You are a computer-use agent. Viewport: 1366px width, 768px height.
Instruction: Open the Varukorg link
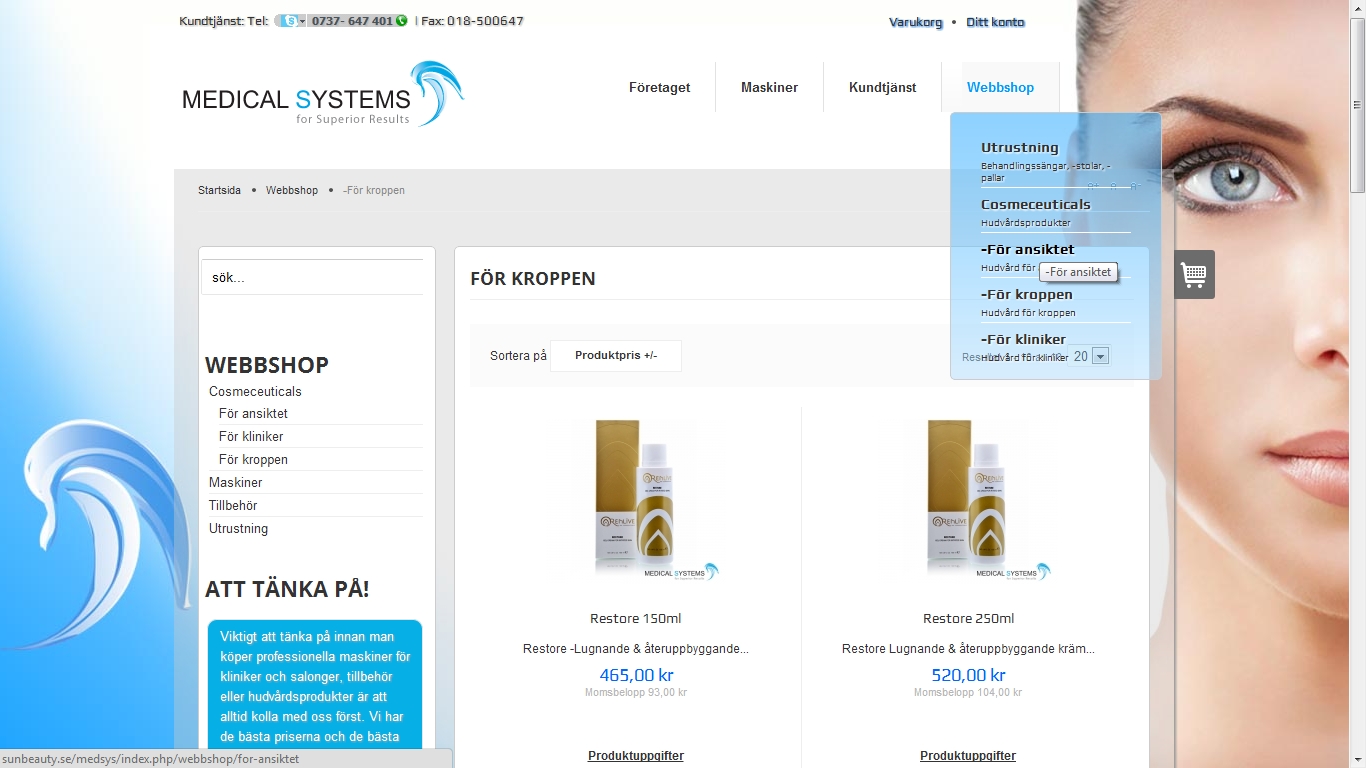point(915,22)
